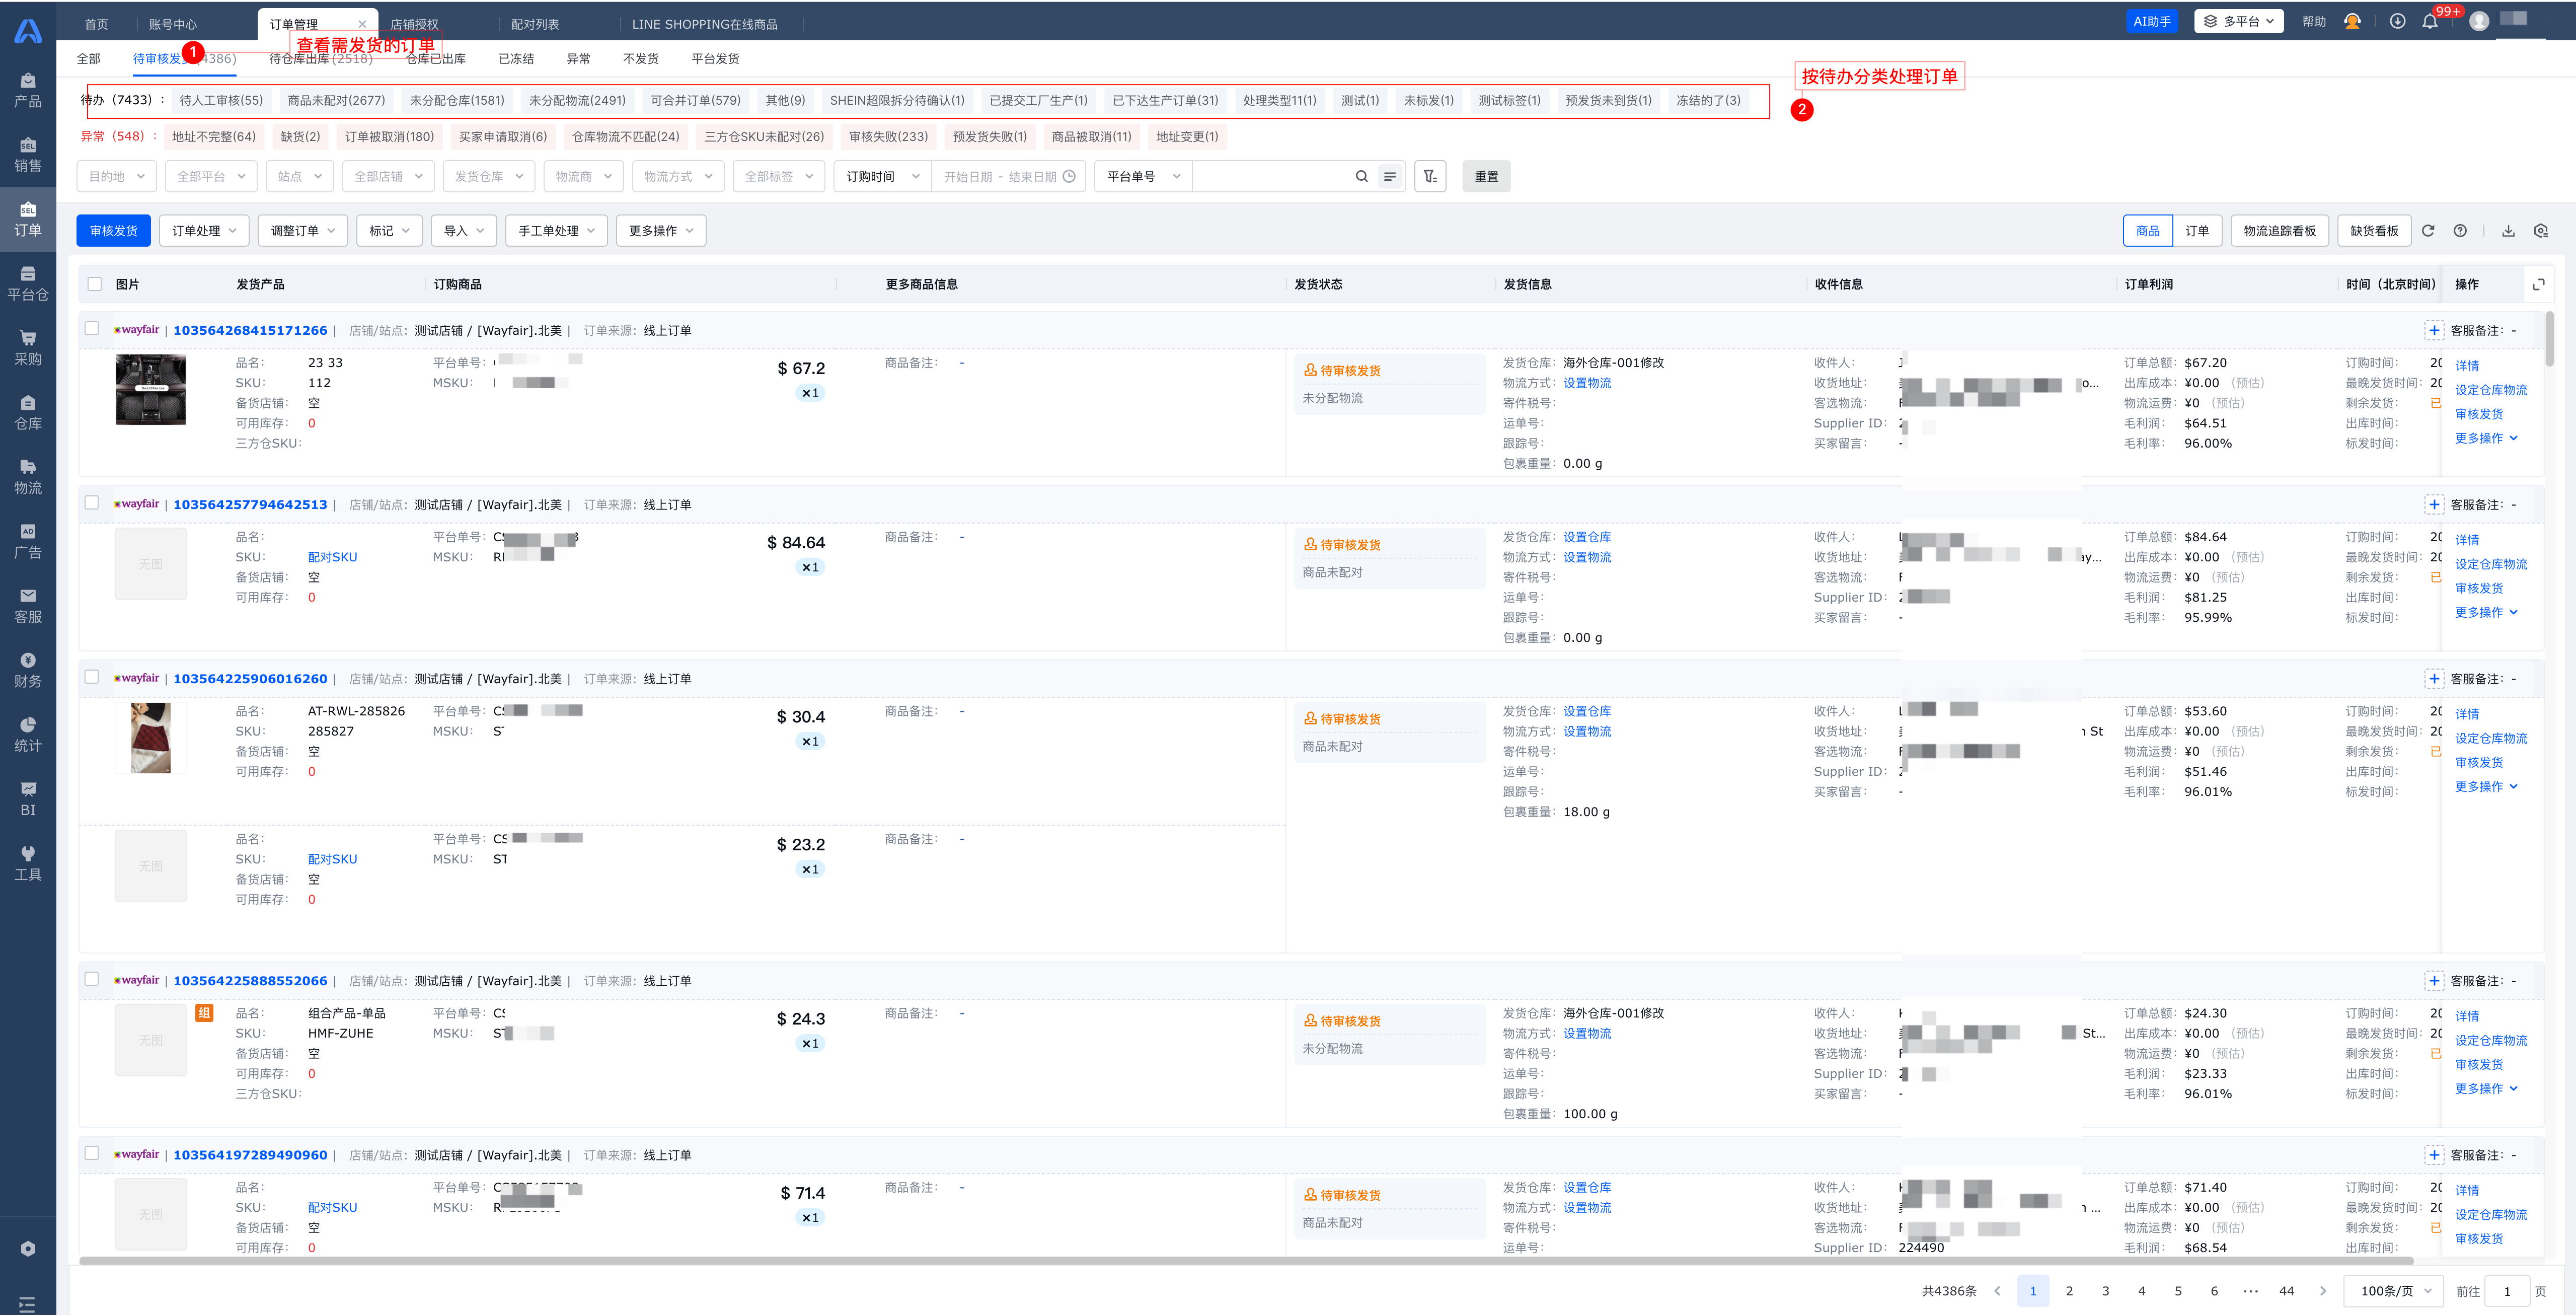The width and height of the screenshot is (2576, 1315).
Task: Open the advanced filter funnel icon
Action: (x=1430, y=176)
